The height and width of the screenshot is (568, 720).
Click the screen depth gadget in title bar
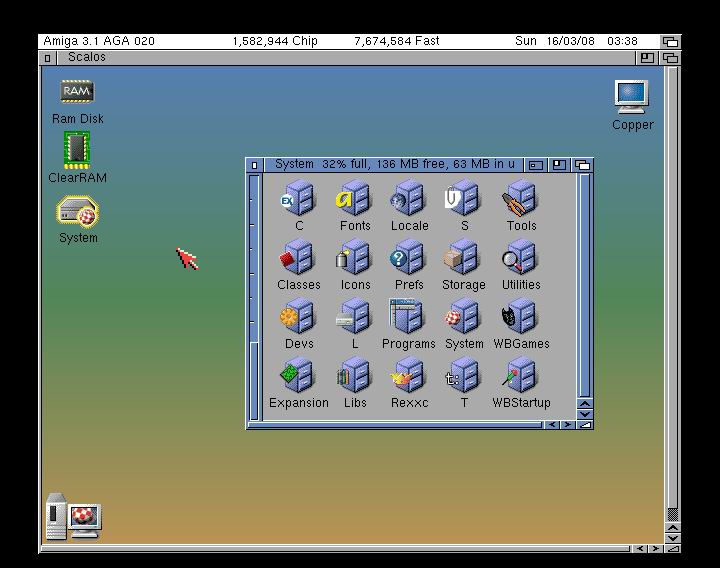[x=670, y=42]
